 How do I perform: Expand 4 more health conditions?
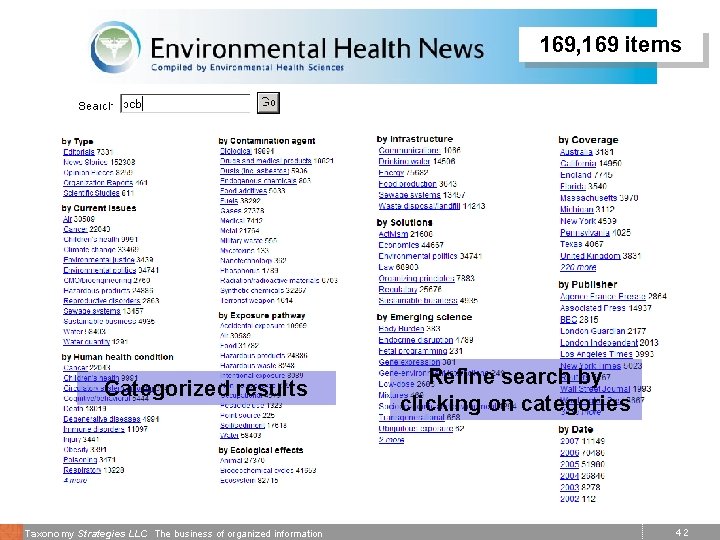pos(75,480)
